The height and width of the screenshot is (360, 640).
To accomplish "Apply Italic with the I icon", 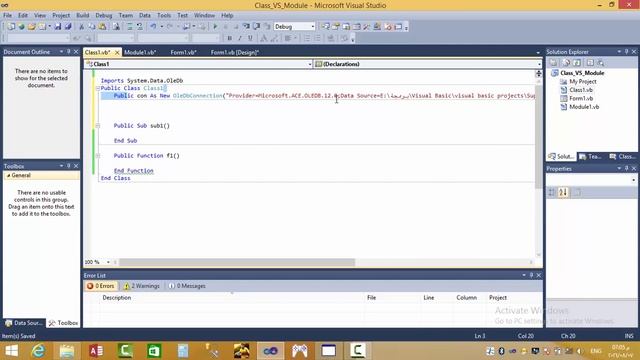I will pos(240,38).
